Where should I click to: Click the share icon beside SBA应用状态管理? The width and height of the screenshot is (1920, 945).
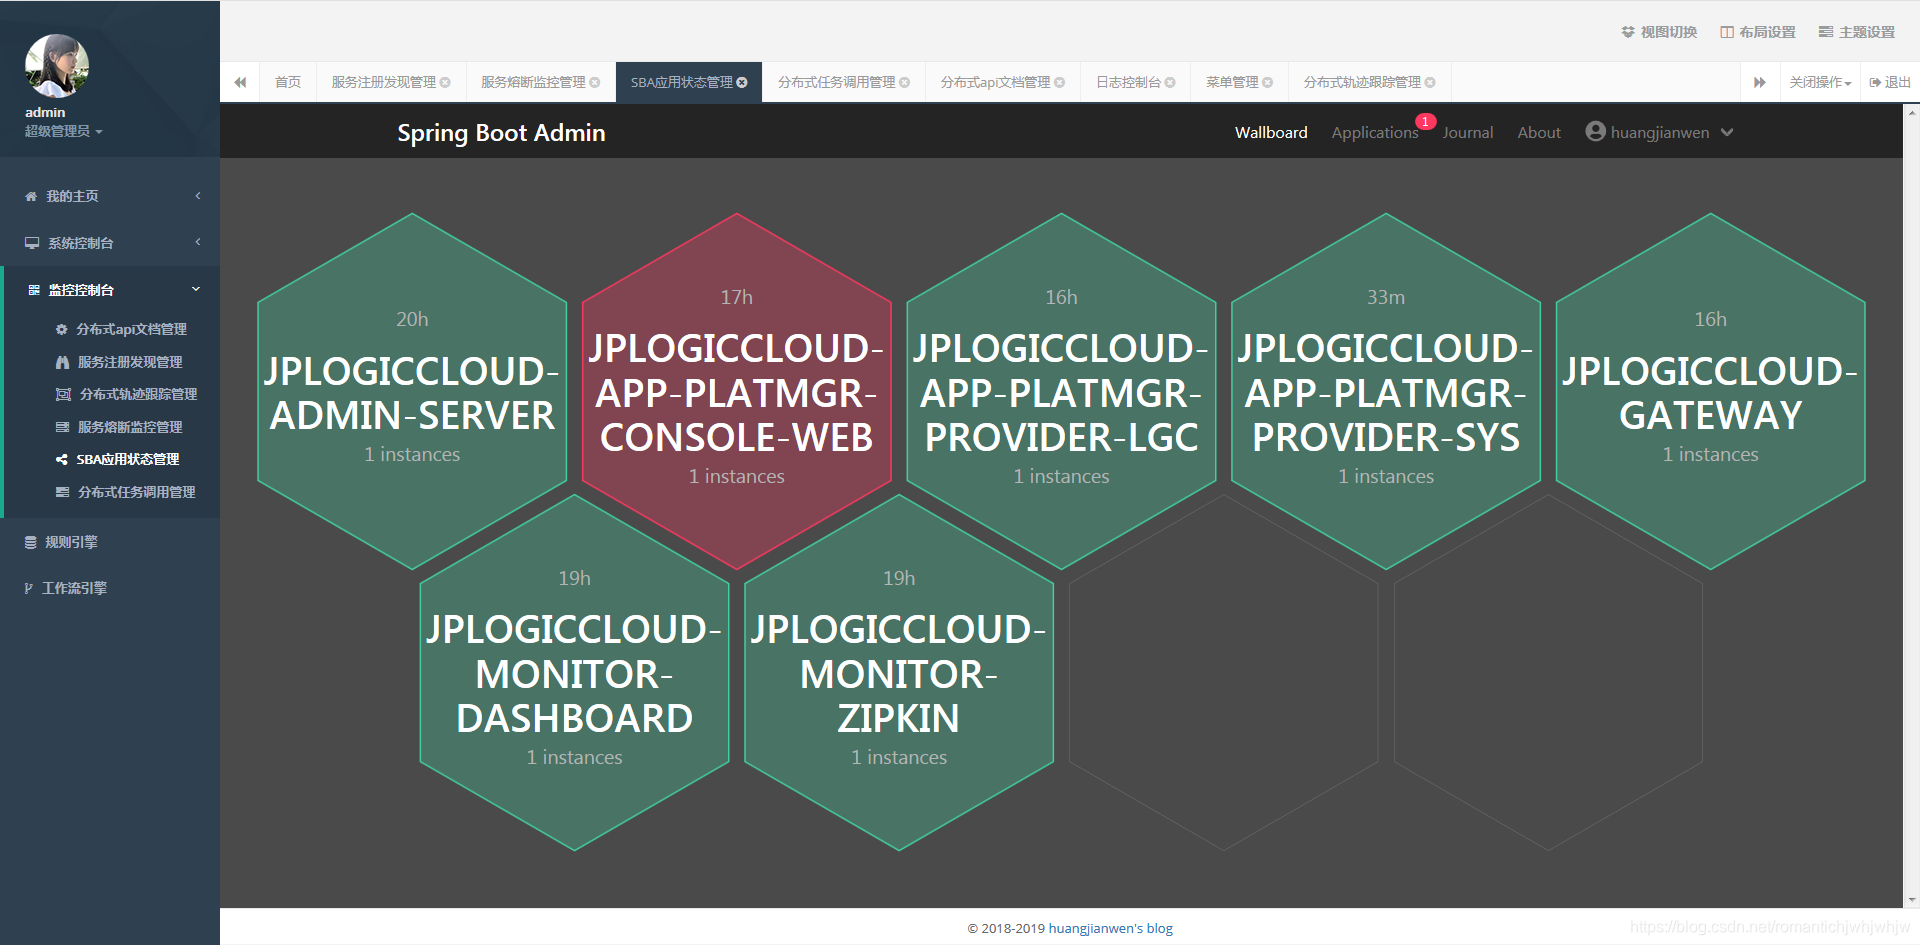[62, 460]
